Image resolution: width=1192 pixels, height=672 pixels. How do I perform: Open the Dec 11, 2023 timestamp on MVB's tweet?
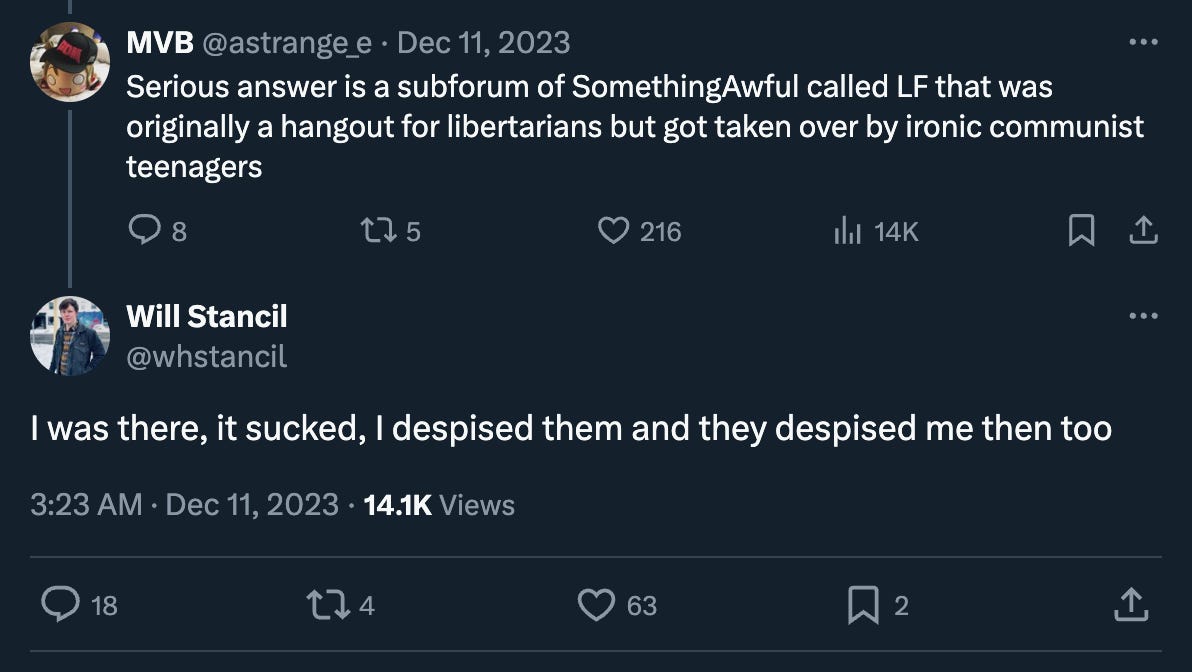pos(483,43)
